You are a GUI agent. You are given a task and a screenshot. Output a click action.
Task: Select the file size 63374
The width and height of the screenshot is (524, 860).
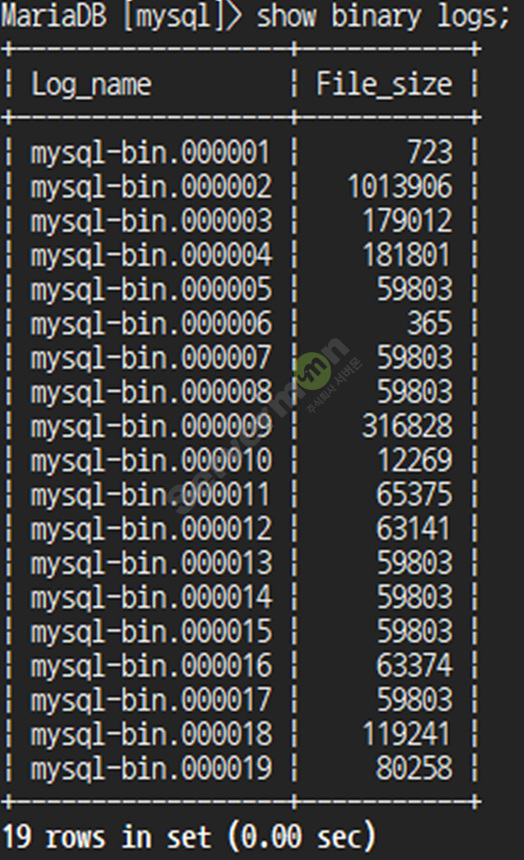[x=415, y=665]
